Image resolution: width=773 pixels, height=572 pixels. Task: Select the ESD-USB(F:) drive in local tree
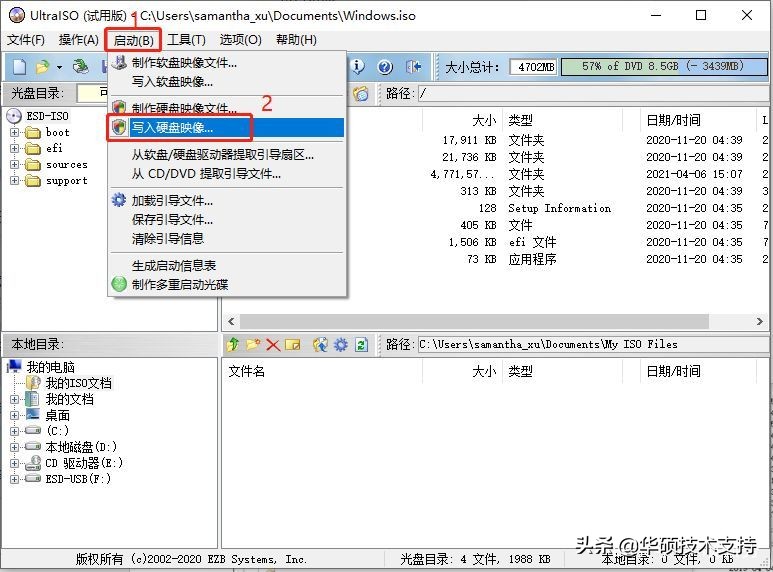click(78, 479)
